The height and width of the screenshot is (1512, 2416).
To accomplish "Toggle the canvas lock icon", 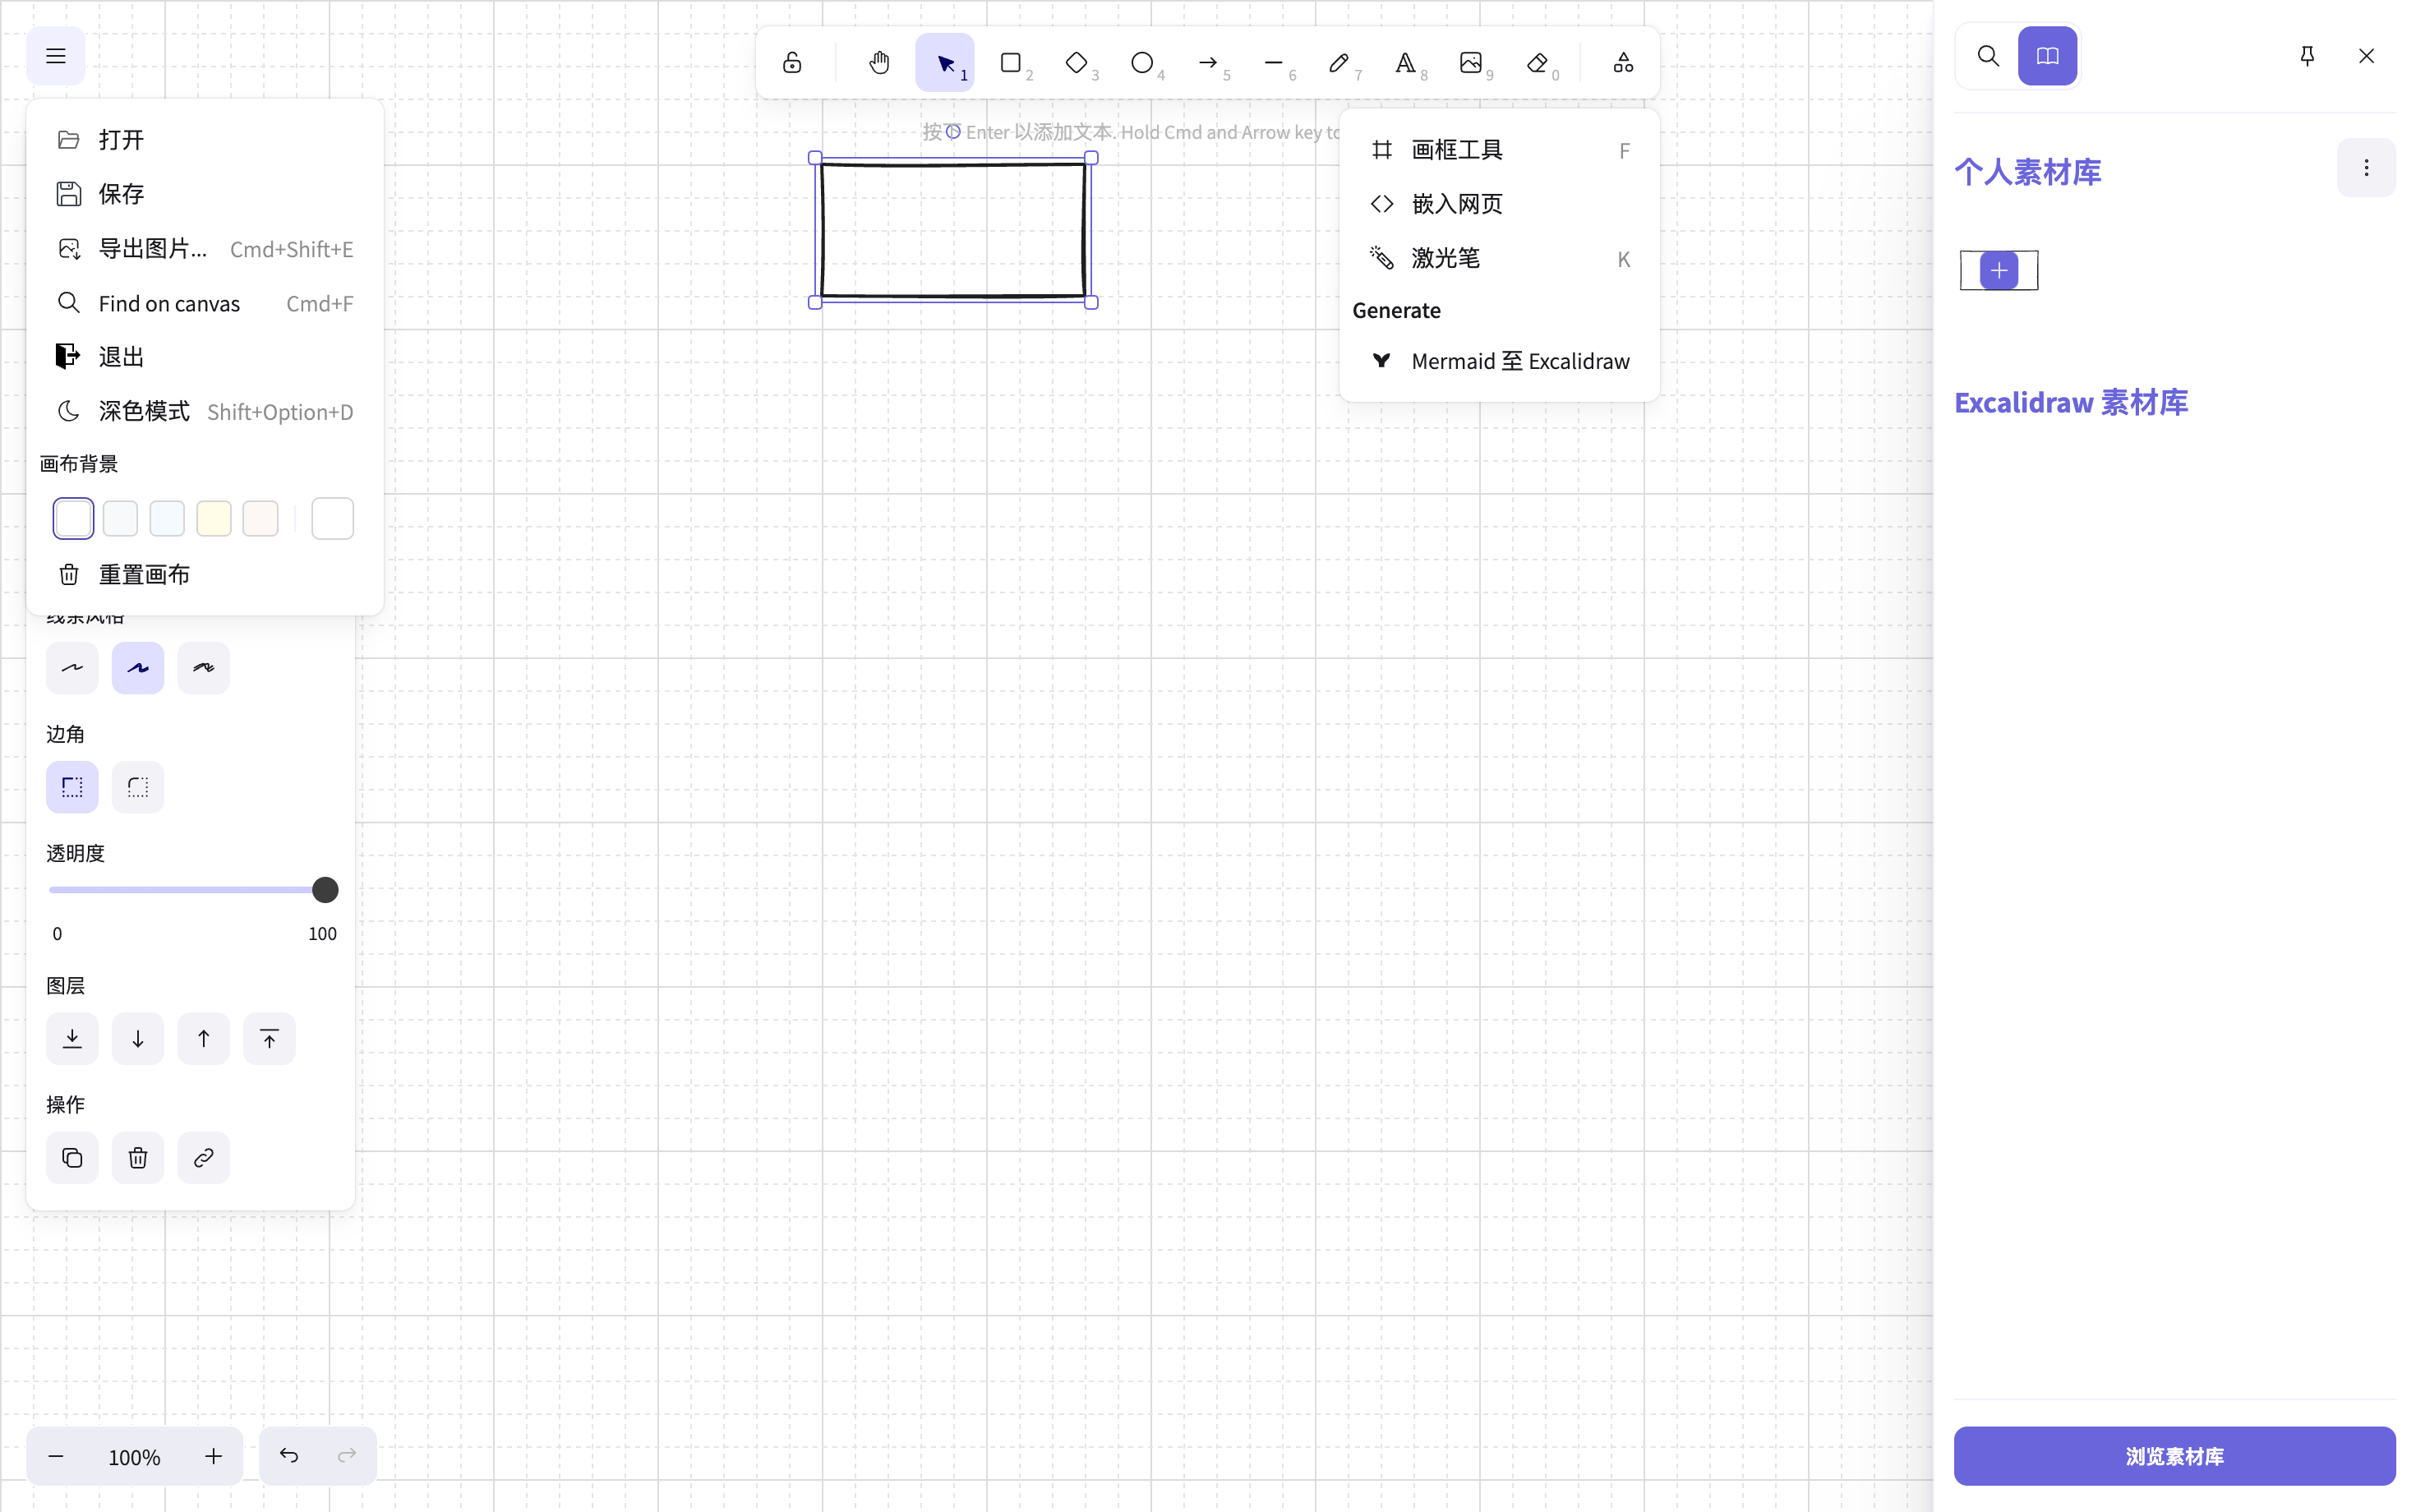I will coord(792,63).
